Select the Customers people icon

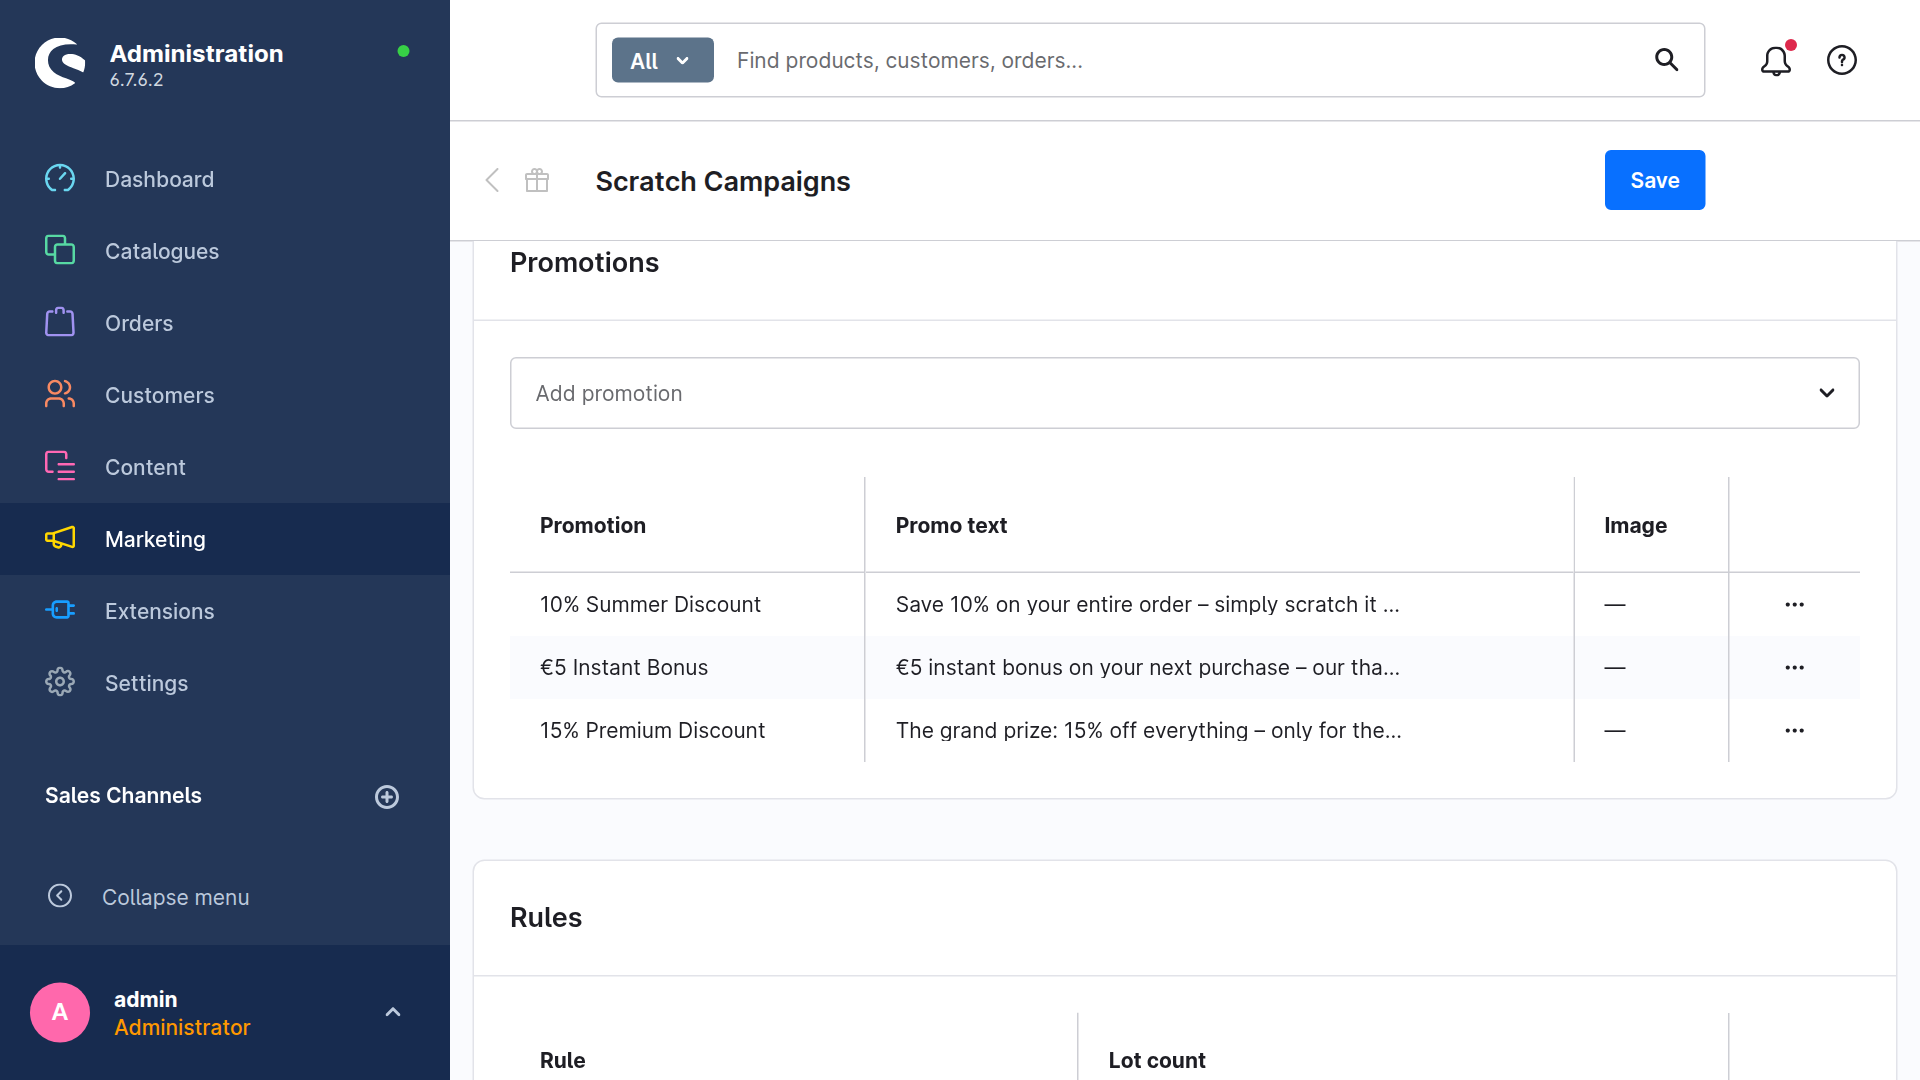pos(60,394)
